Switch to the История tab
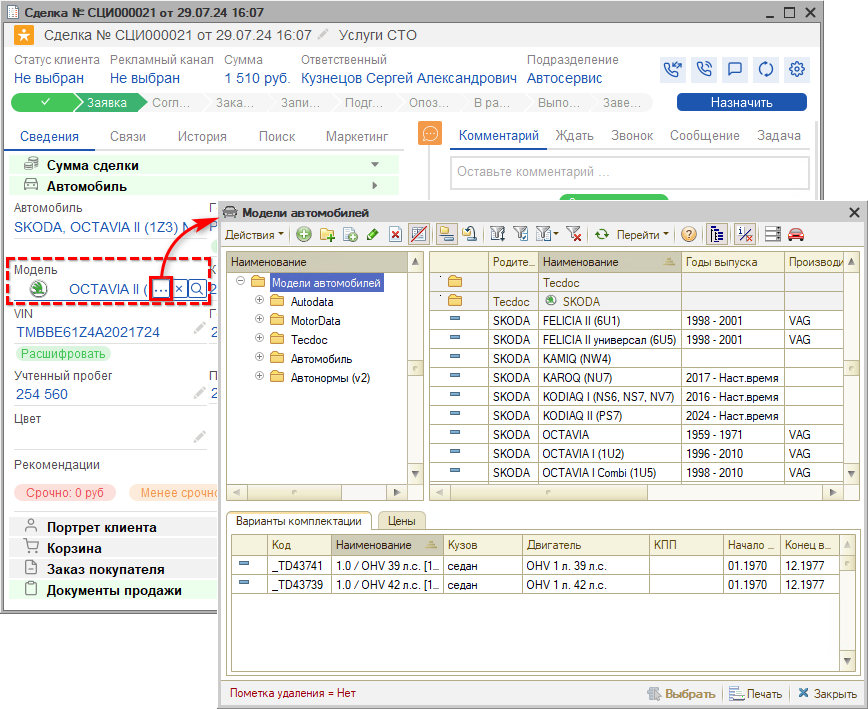The image size is (868, 709). pyautogui.click(x=202, y=136)
